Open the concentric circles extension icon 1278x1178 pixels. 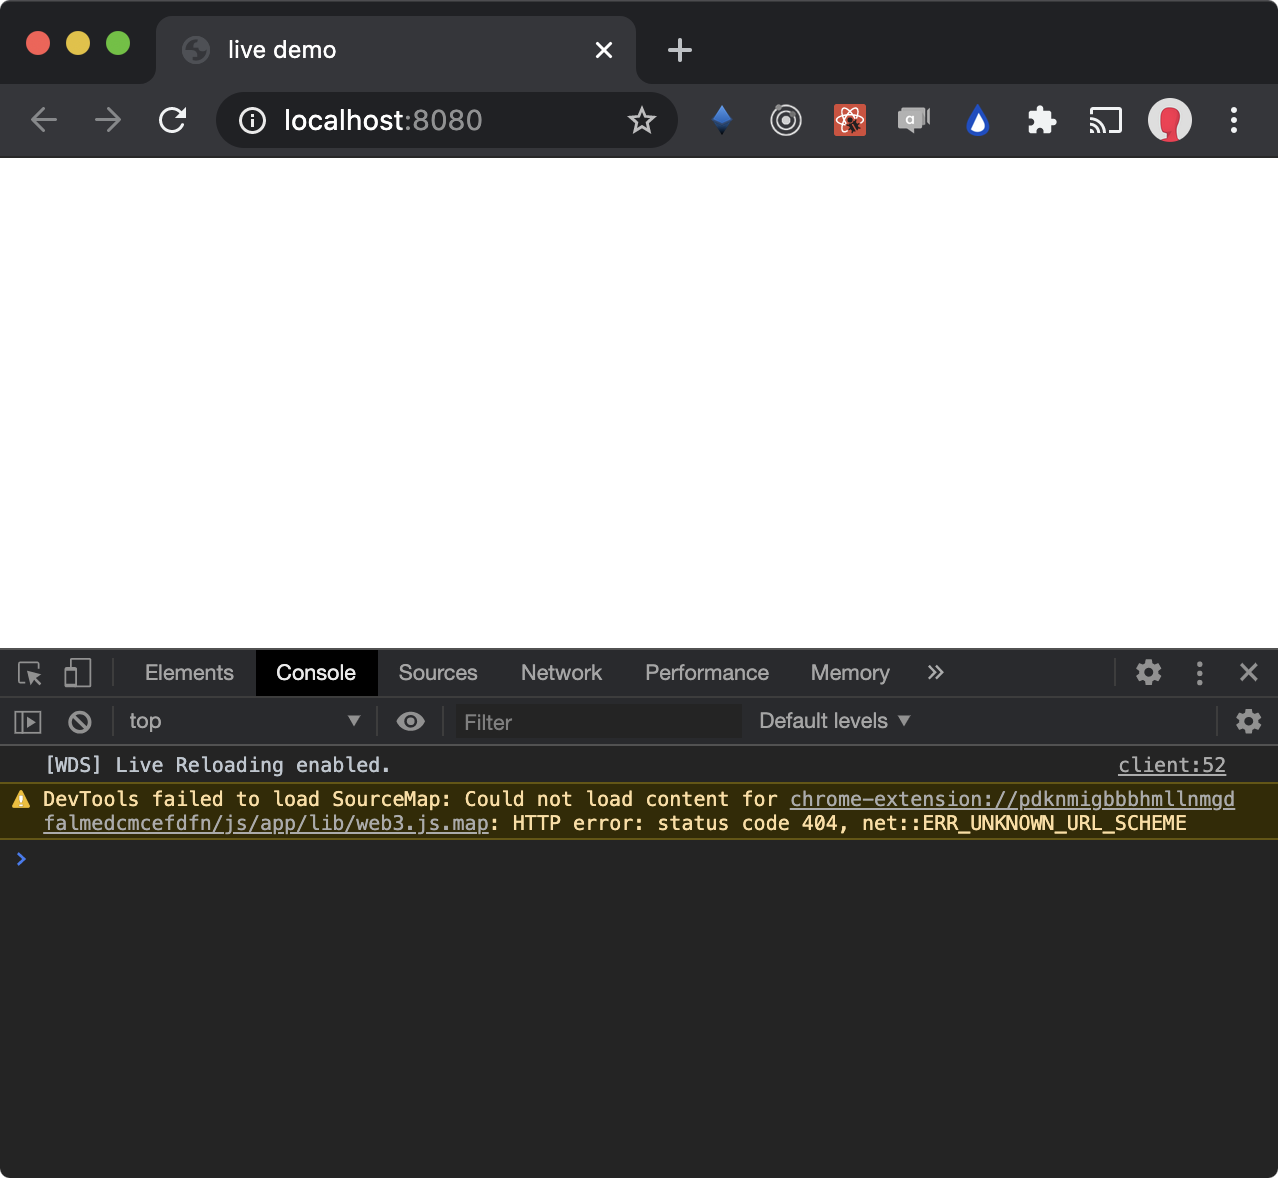pos(786,121)
